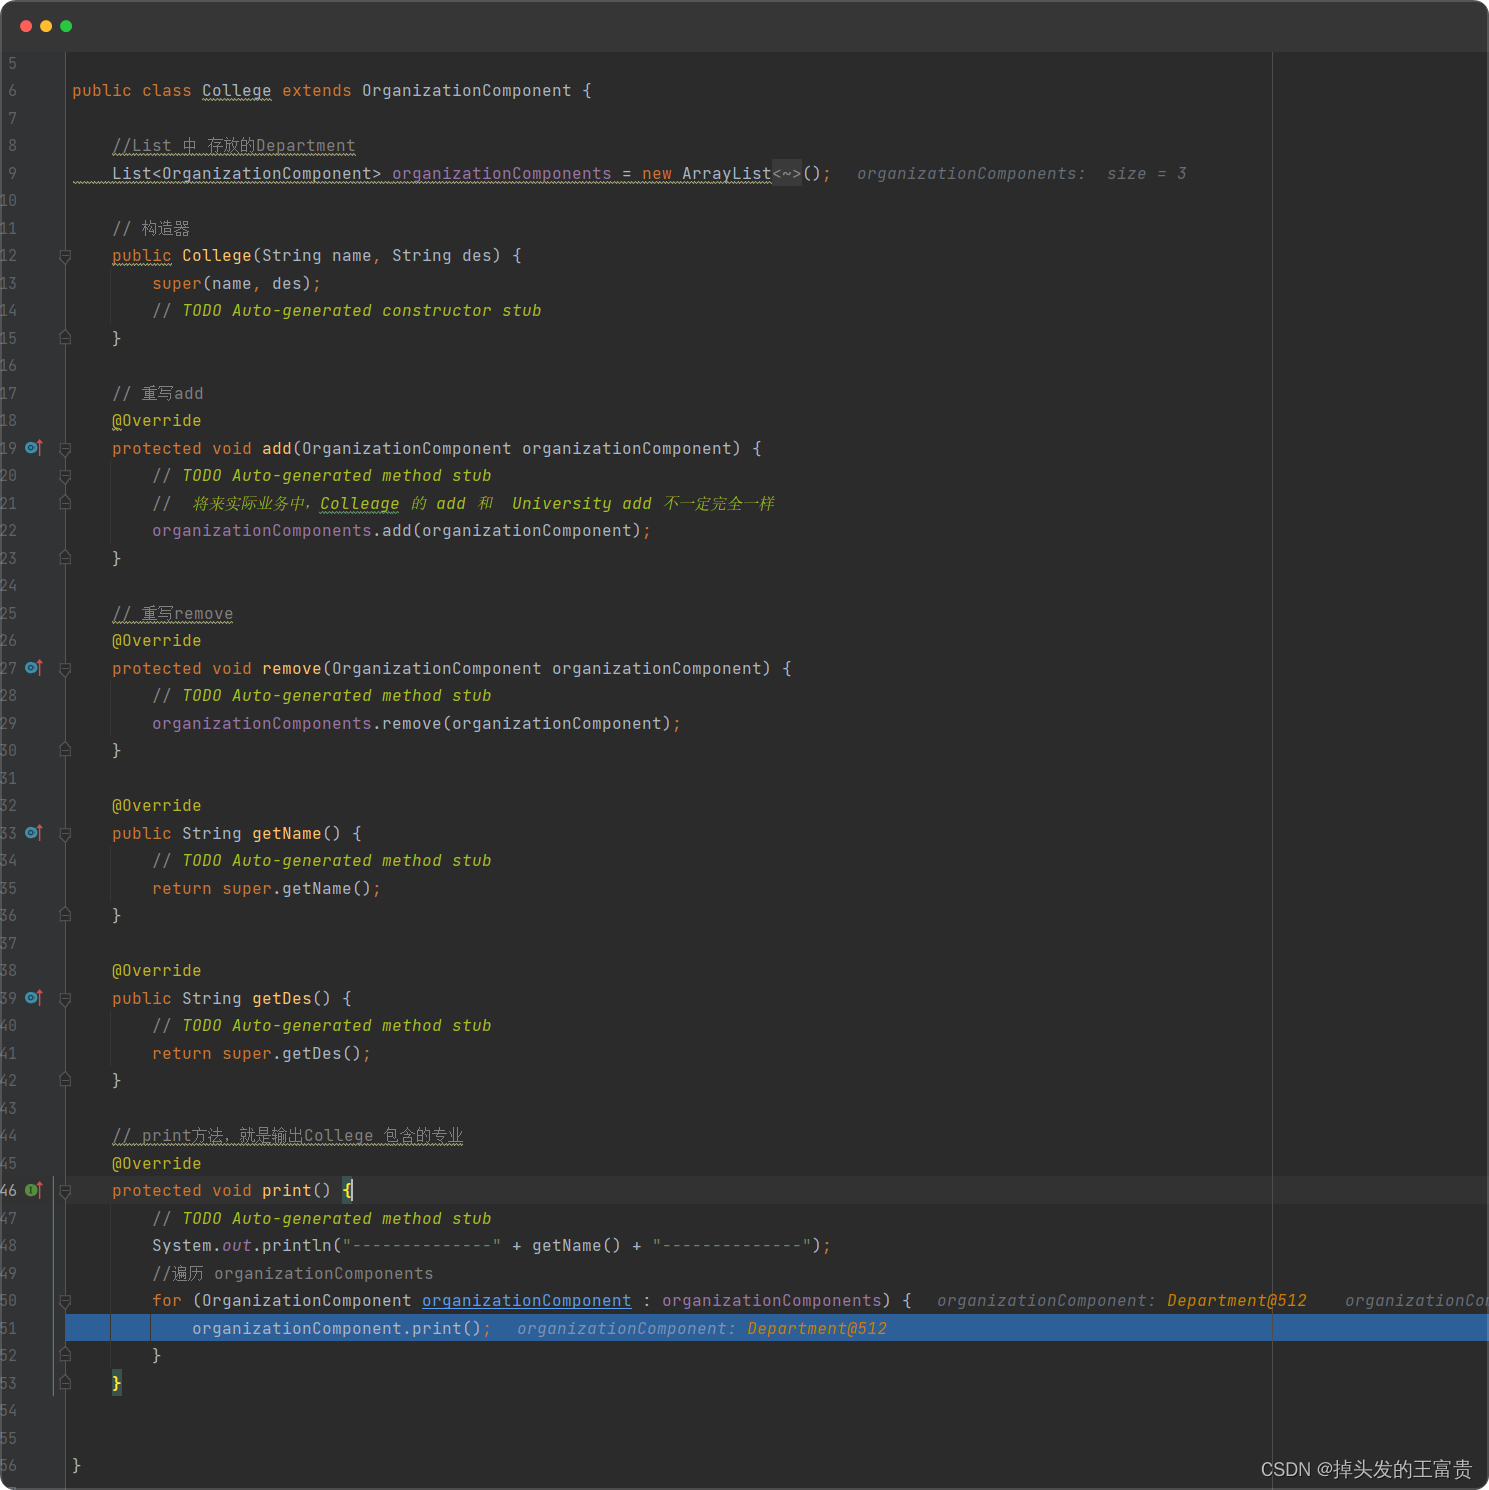Click the '// 构造器' comment

tap(151, 229)
